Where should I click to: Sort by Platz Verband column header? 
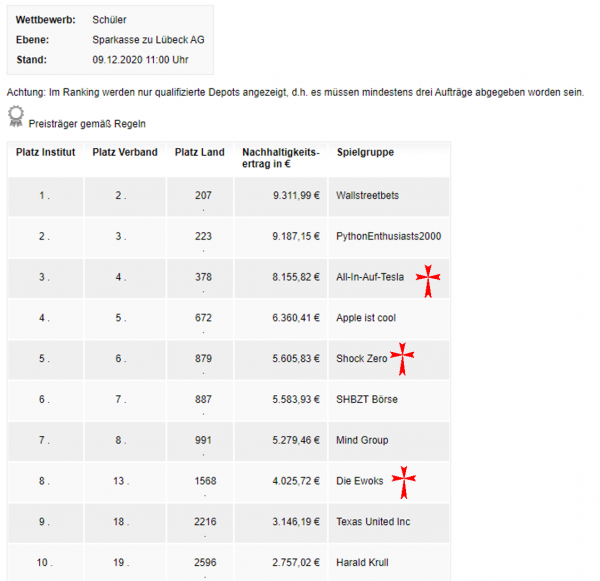click(125, 152)
